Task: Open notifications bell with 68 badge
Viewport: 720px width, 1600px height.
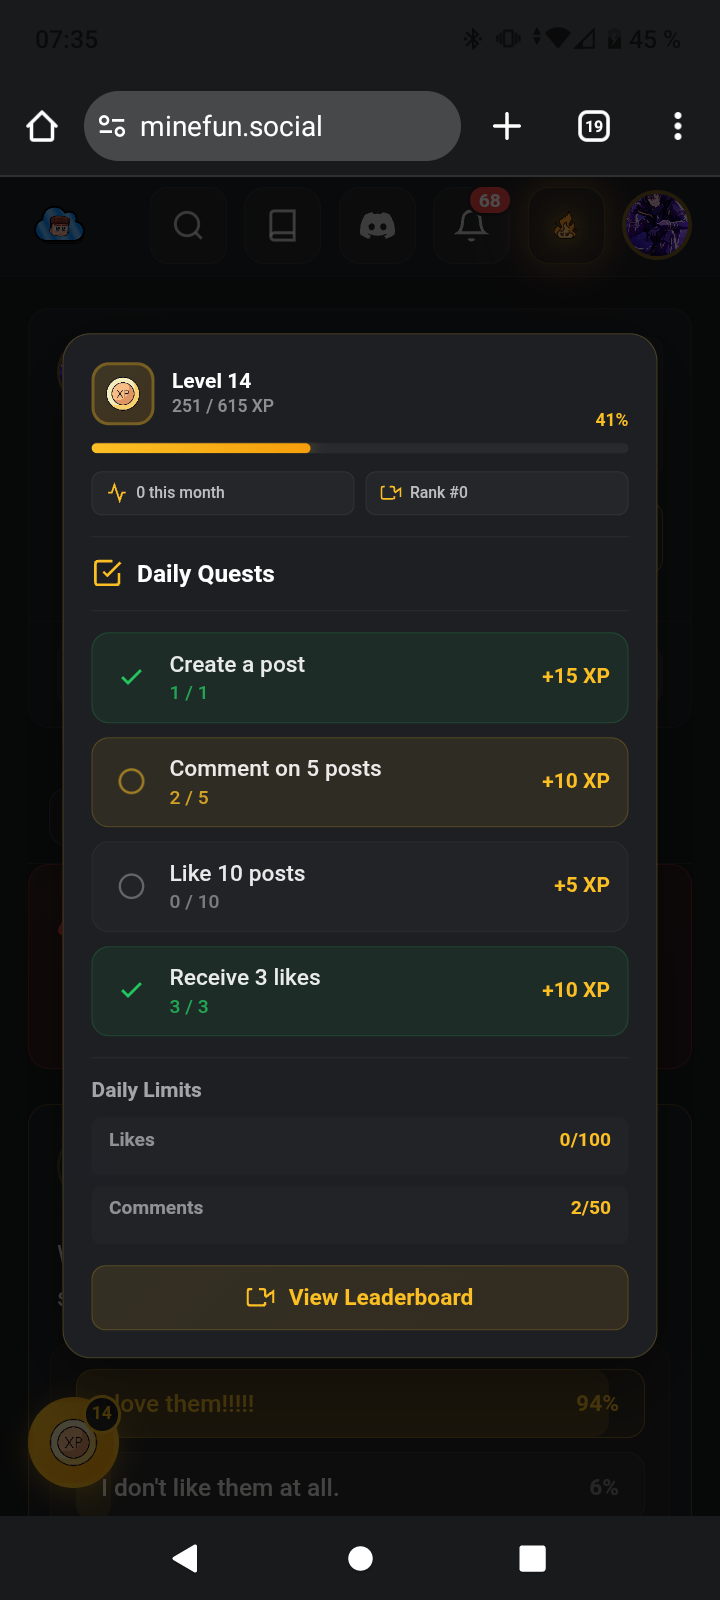Action: 472,226
